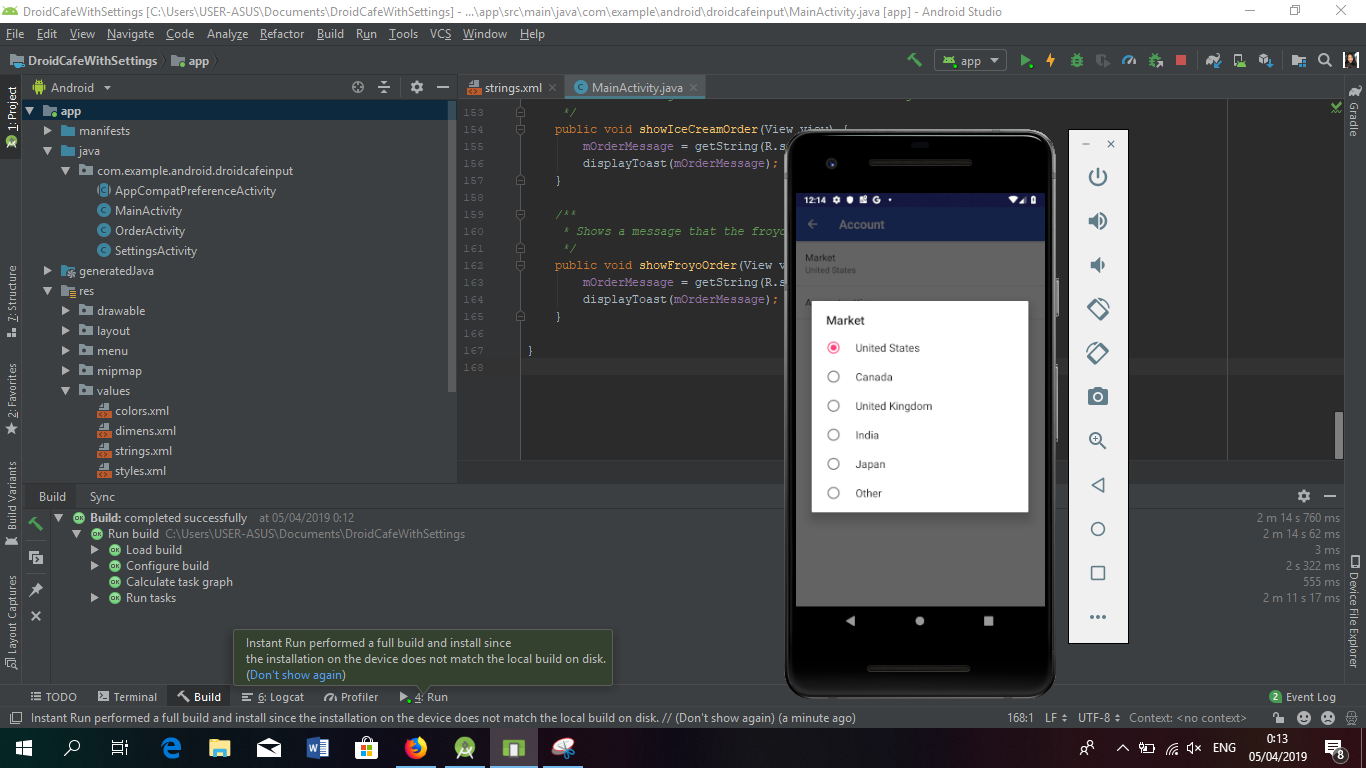Screen dimensions: 1366x768
Task: Choose the Other market option
Action: [833, 493]
